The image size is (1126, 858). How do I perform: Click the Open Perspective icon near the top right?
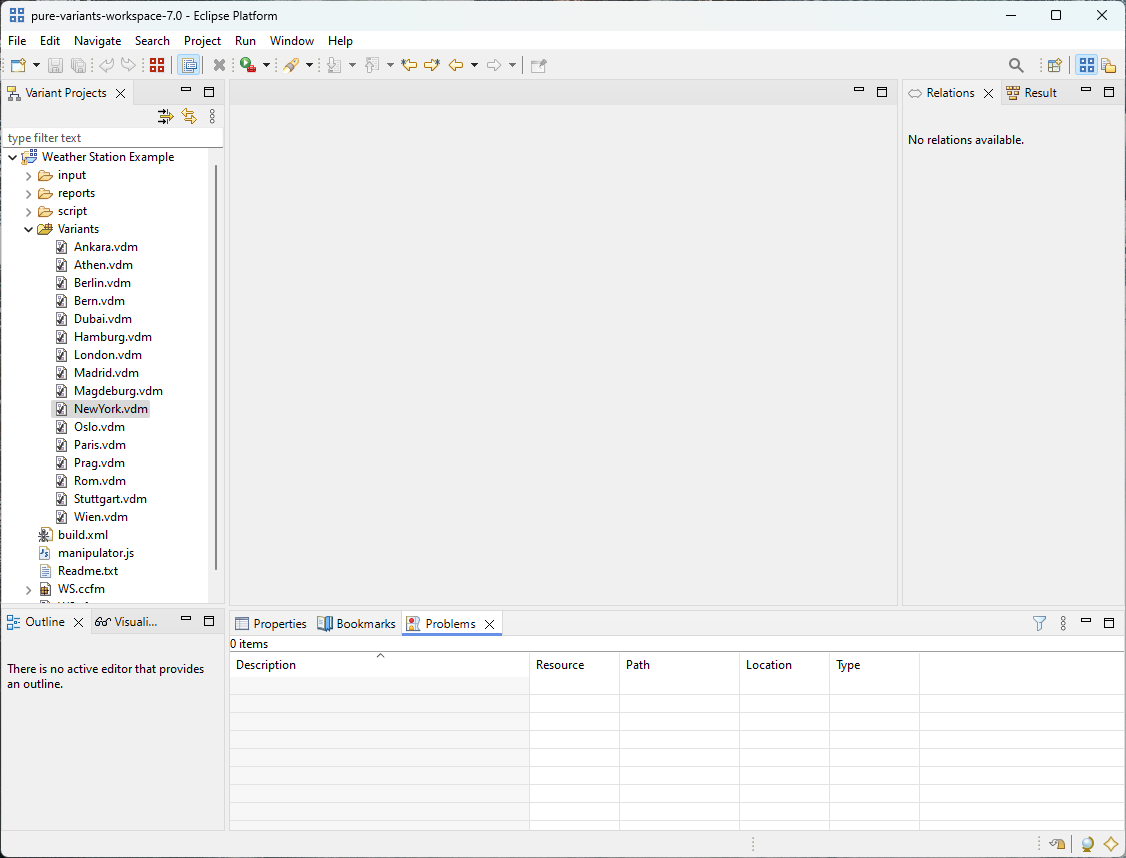pos(1054,64)
